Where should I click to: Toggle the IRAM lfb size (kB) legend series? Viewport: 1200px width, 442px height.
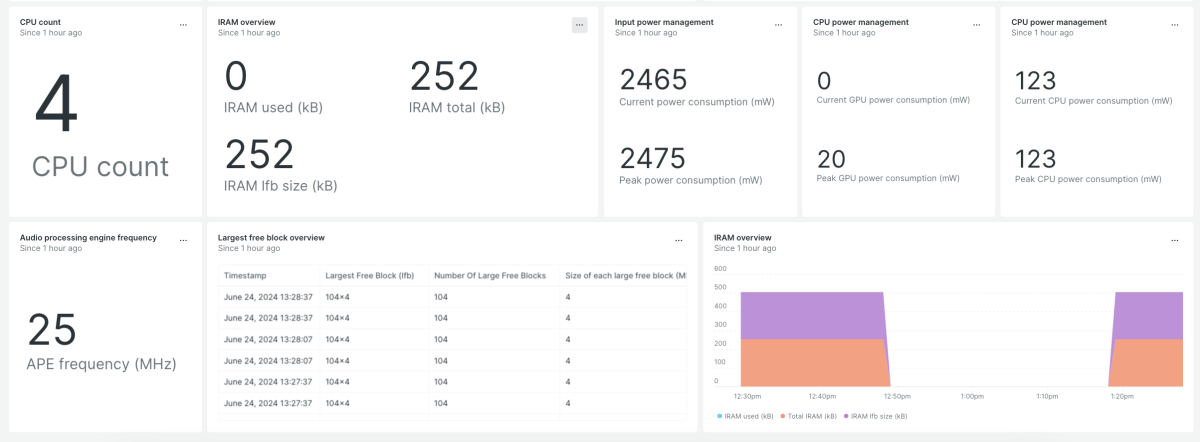(876, 415)
